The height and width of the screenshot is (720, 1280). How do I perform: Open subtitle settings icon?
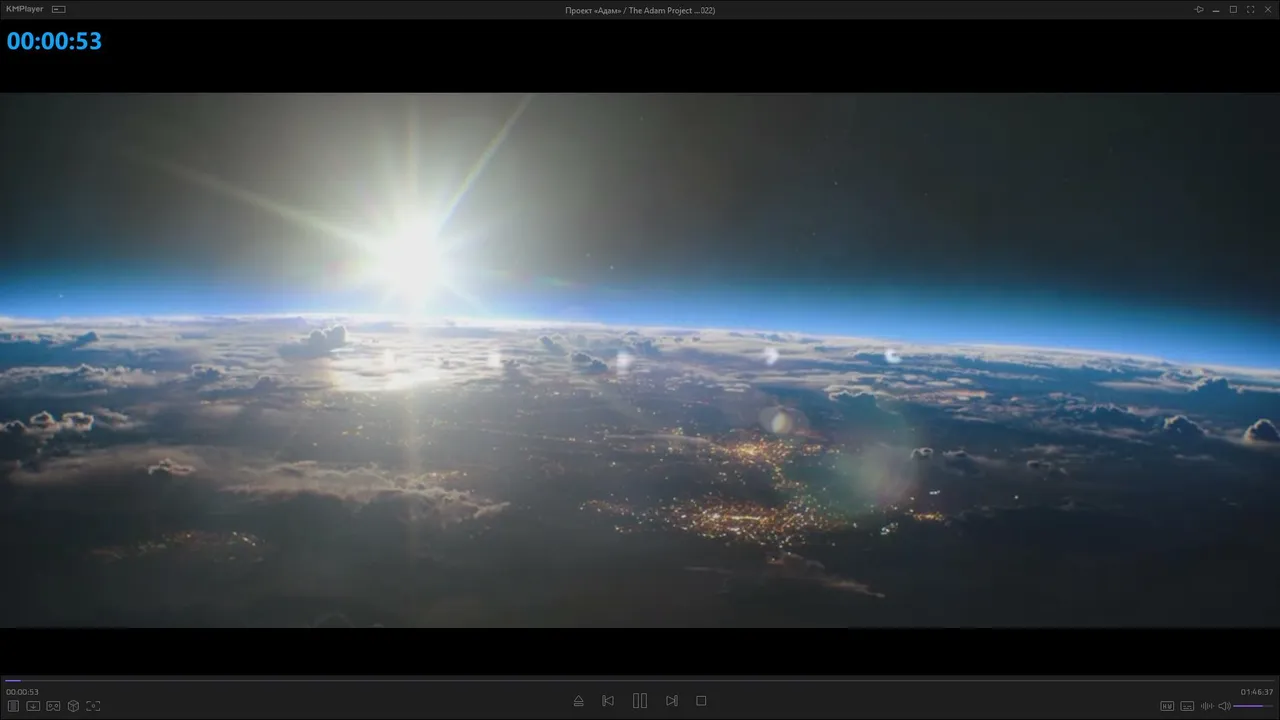pyautogui.click(x=1187, y=706)
